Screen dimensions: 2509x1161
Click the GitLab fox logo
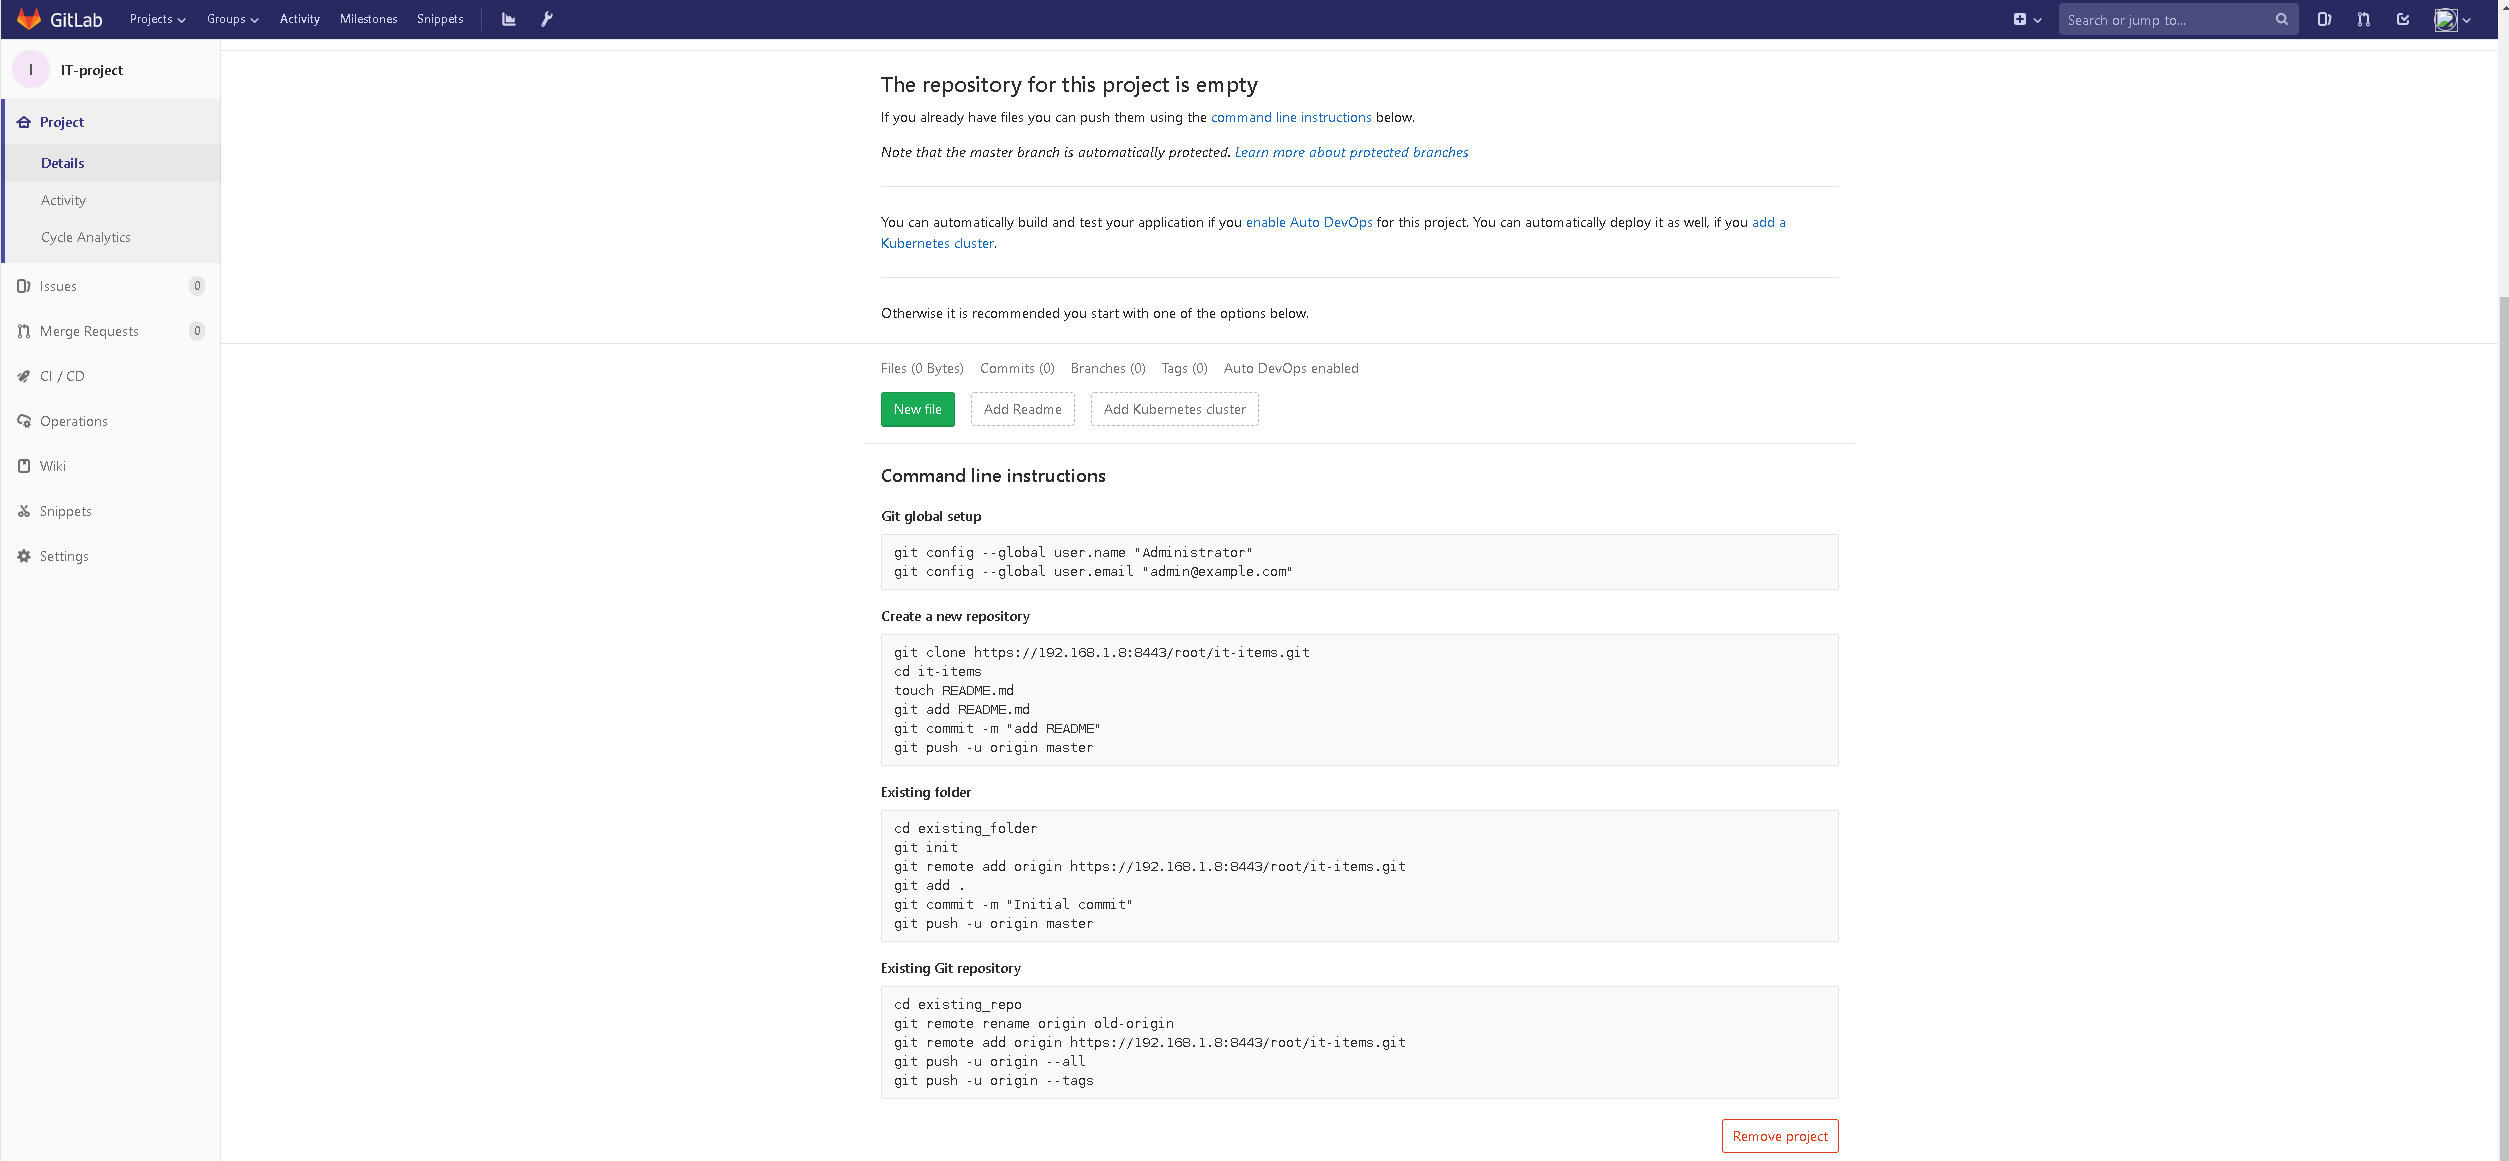29,19
